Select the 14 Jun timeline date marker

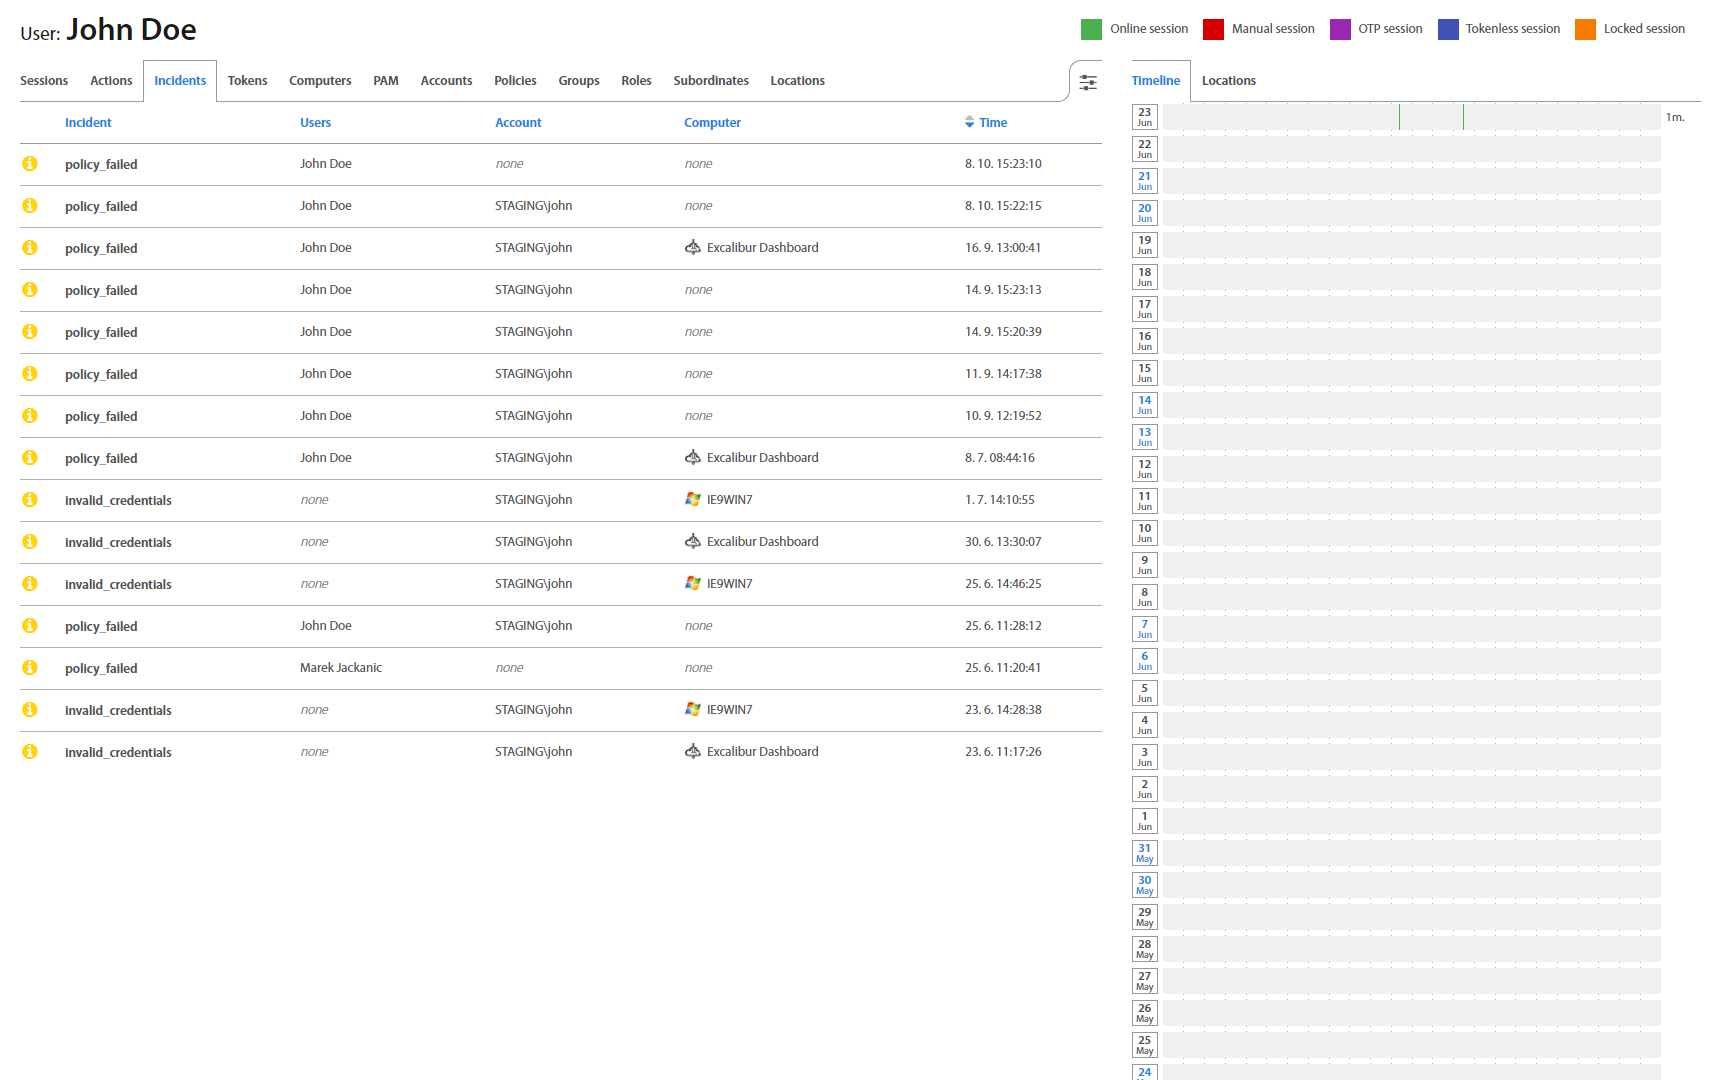coord(1144,405)
